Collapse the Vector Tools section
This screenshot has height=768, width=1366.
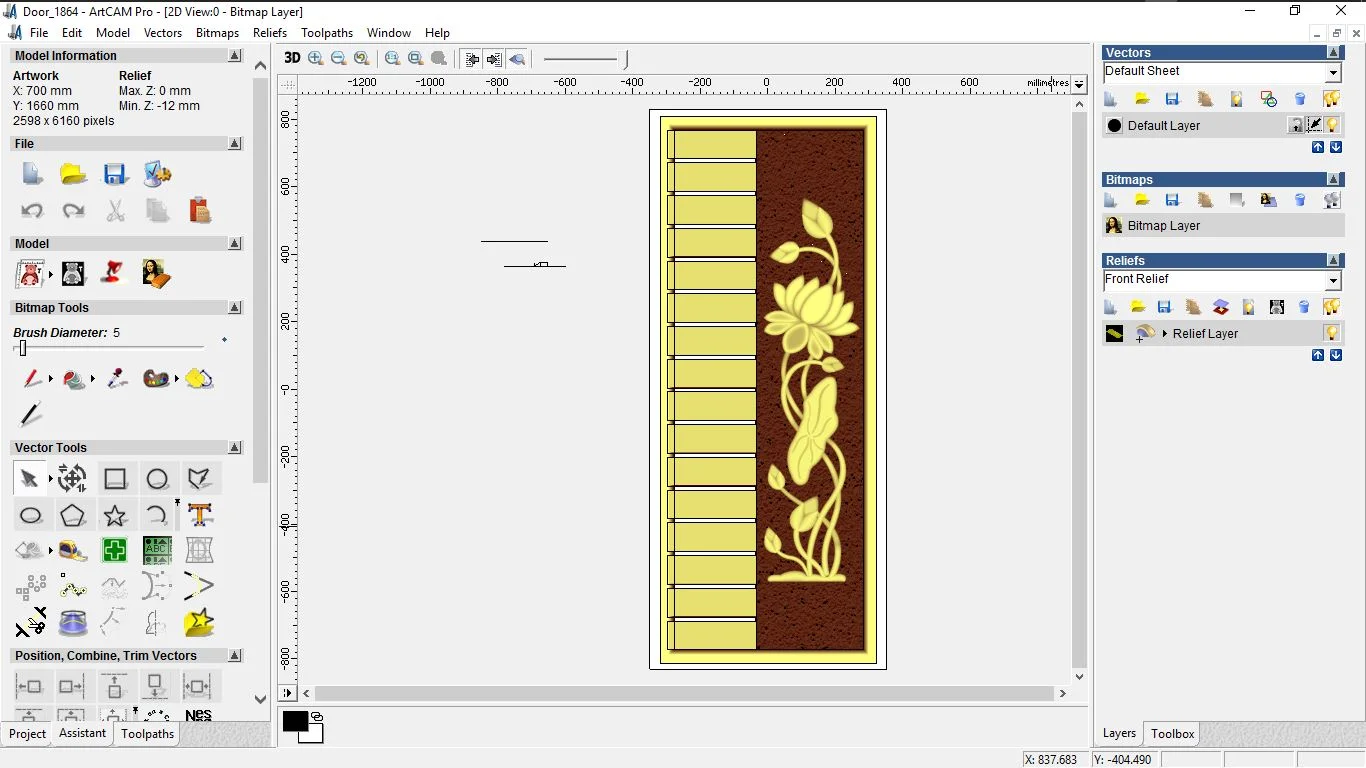(x=235, y=448)
